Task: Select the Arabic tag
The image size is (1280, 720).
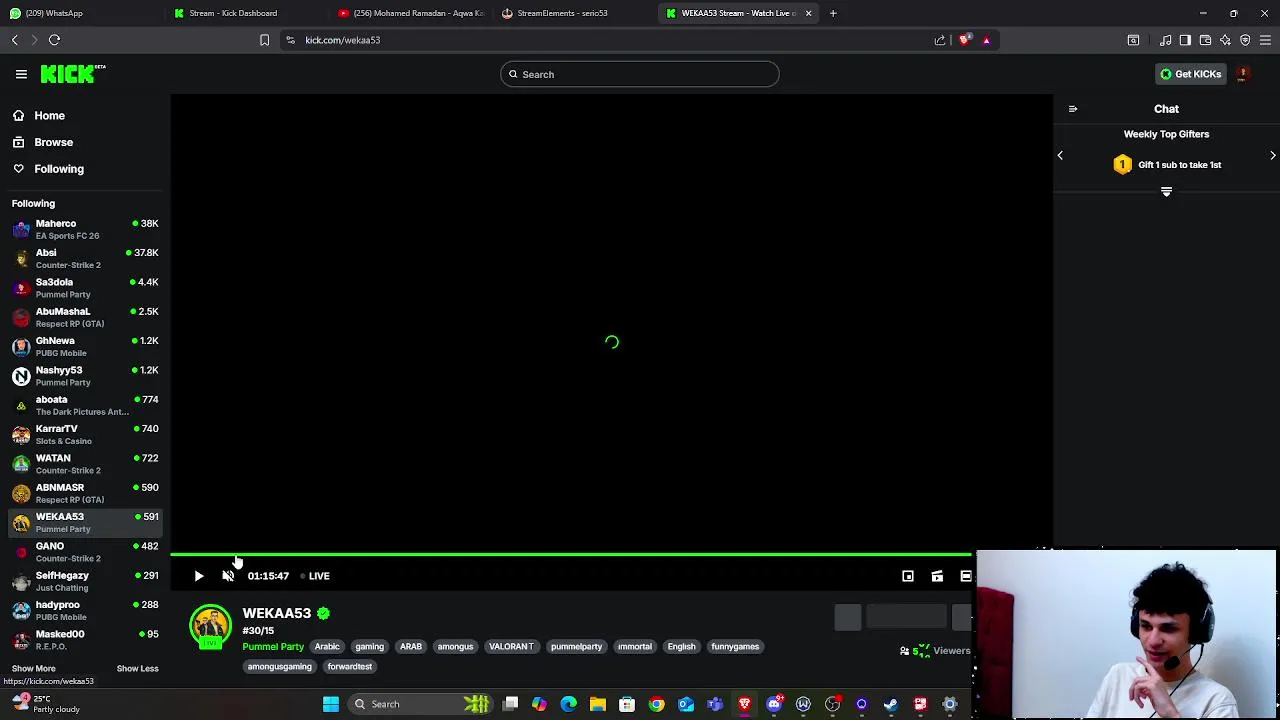Action: (x=327, y=647)
